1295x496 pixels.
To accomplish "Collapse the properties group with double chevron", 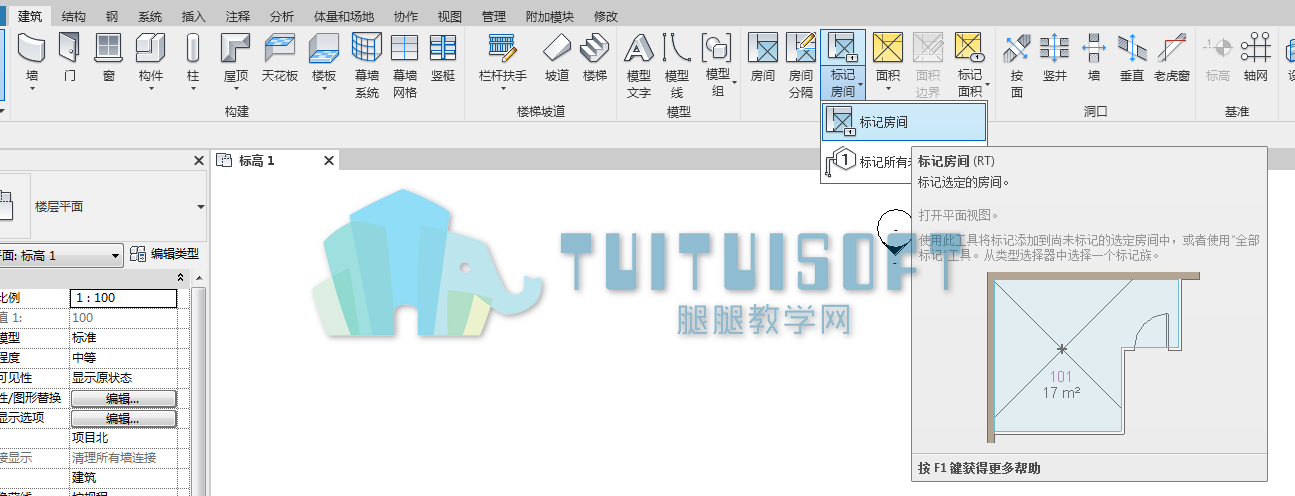I will point(180,277).
